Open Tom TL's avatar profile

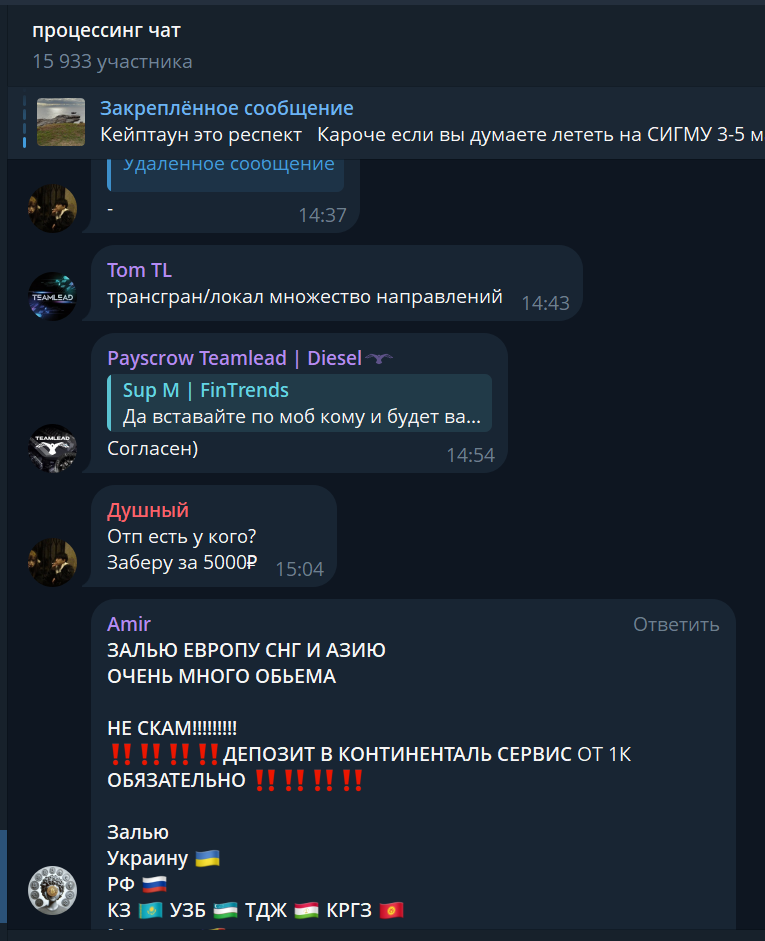pos(53,296)
